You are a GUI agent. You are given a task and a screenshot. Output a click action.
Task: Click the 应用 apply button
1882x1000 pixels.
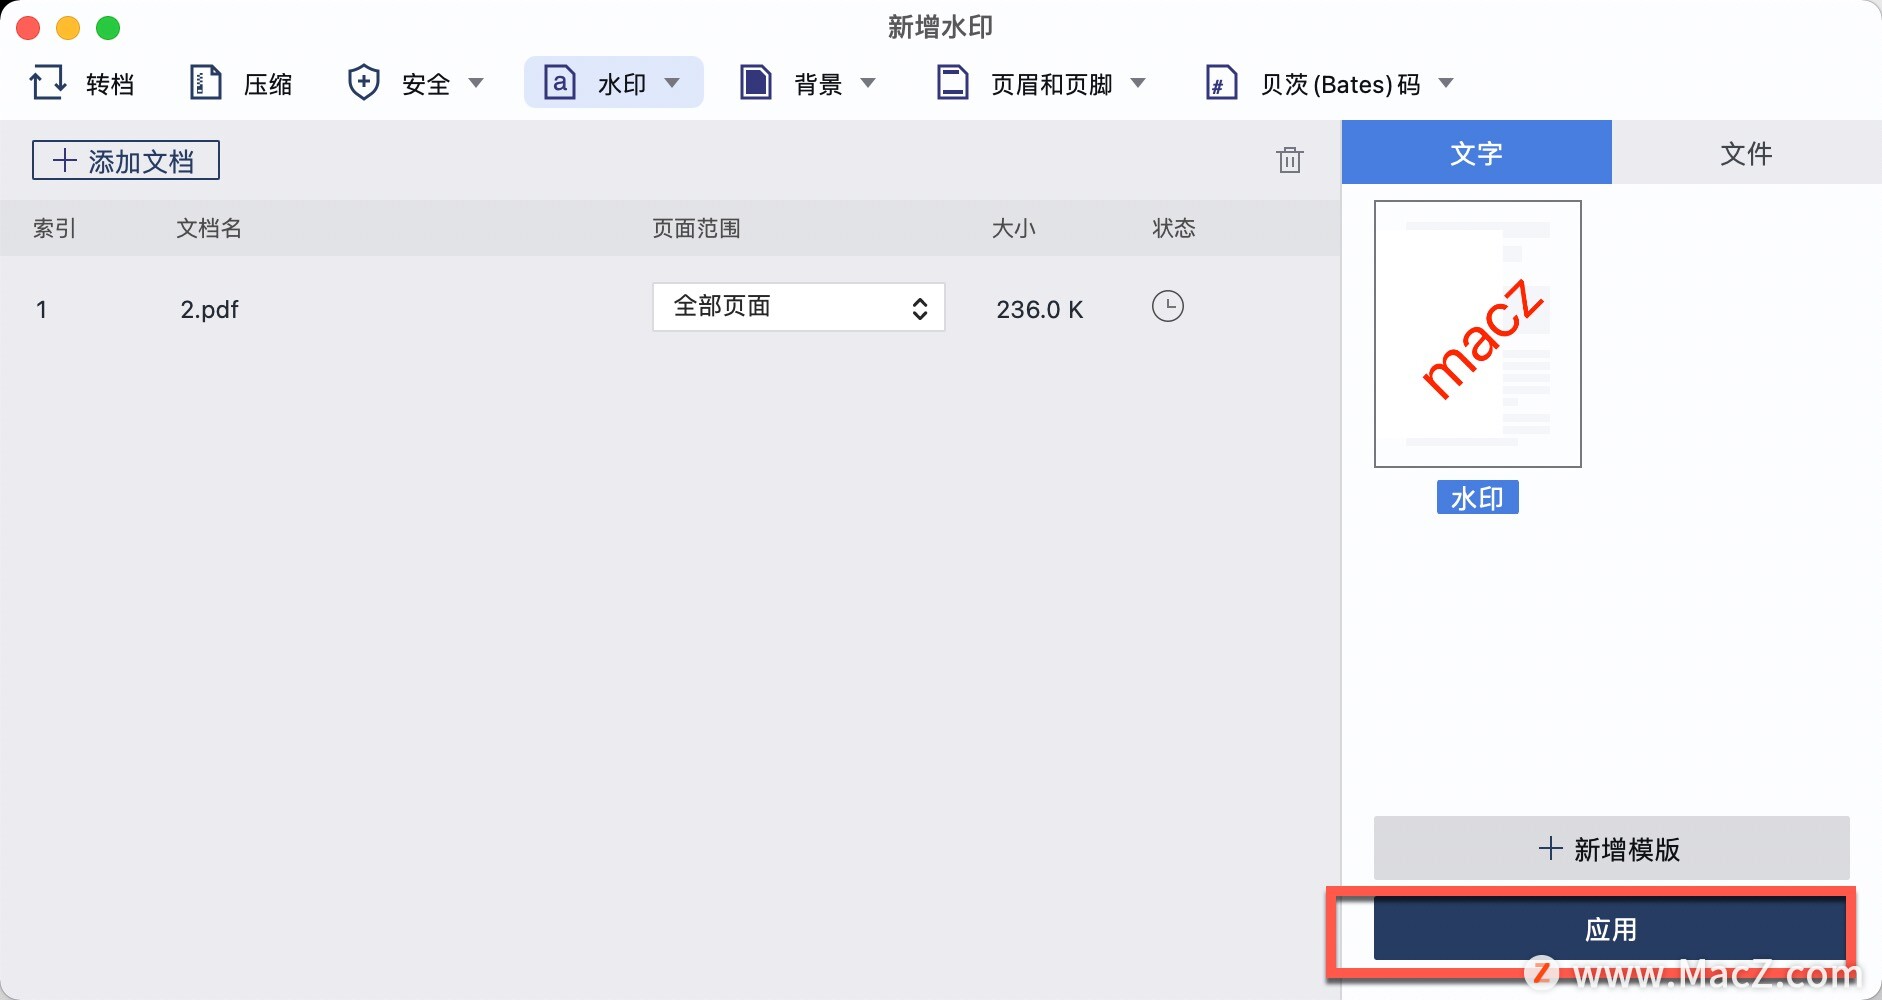click(x=1610, y=929)
